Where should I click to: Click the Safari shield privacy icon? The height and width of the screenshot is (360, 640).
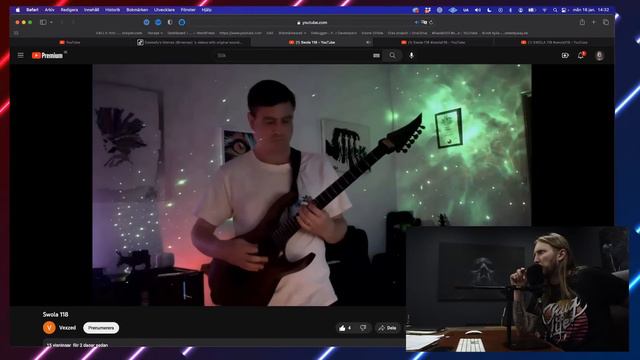pos(170,22)
